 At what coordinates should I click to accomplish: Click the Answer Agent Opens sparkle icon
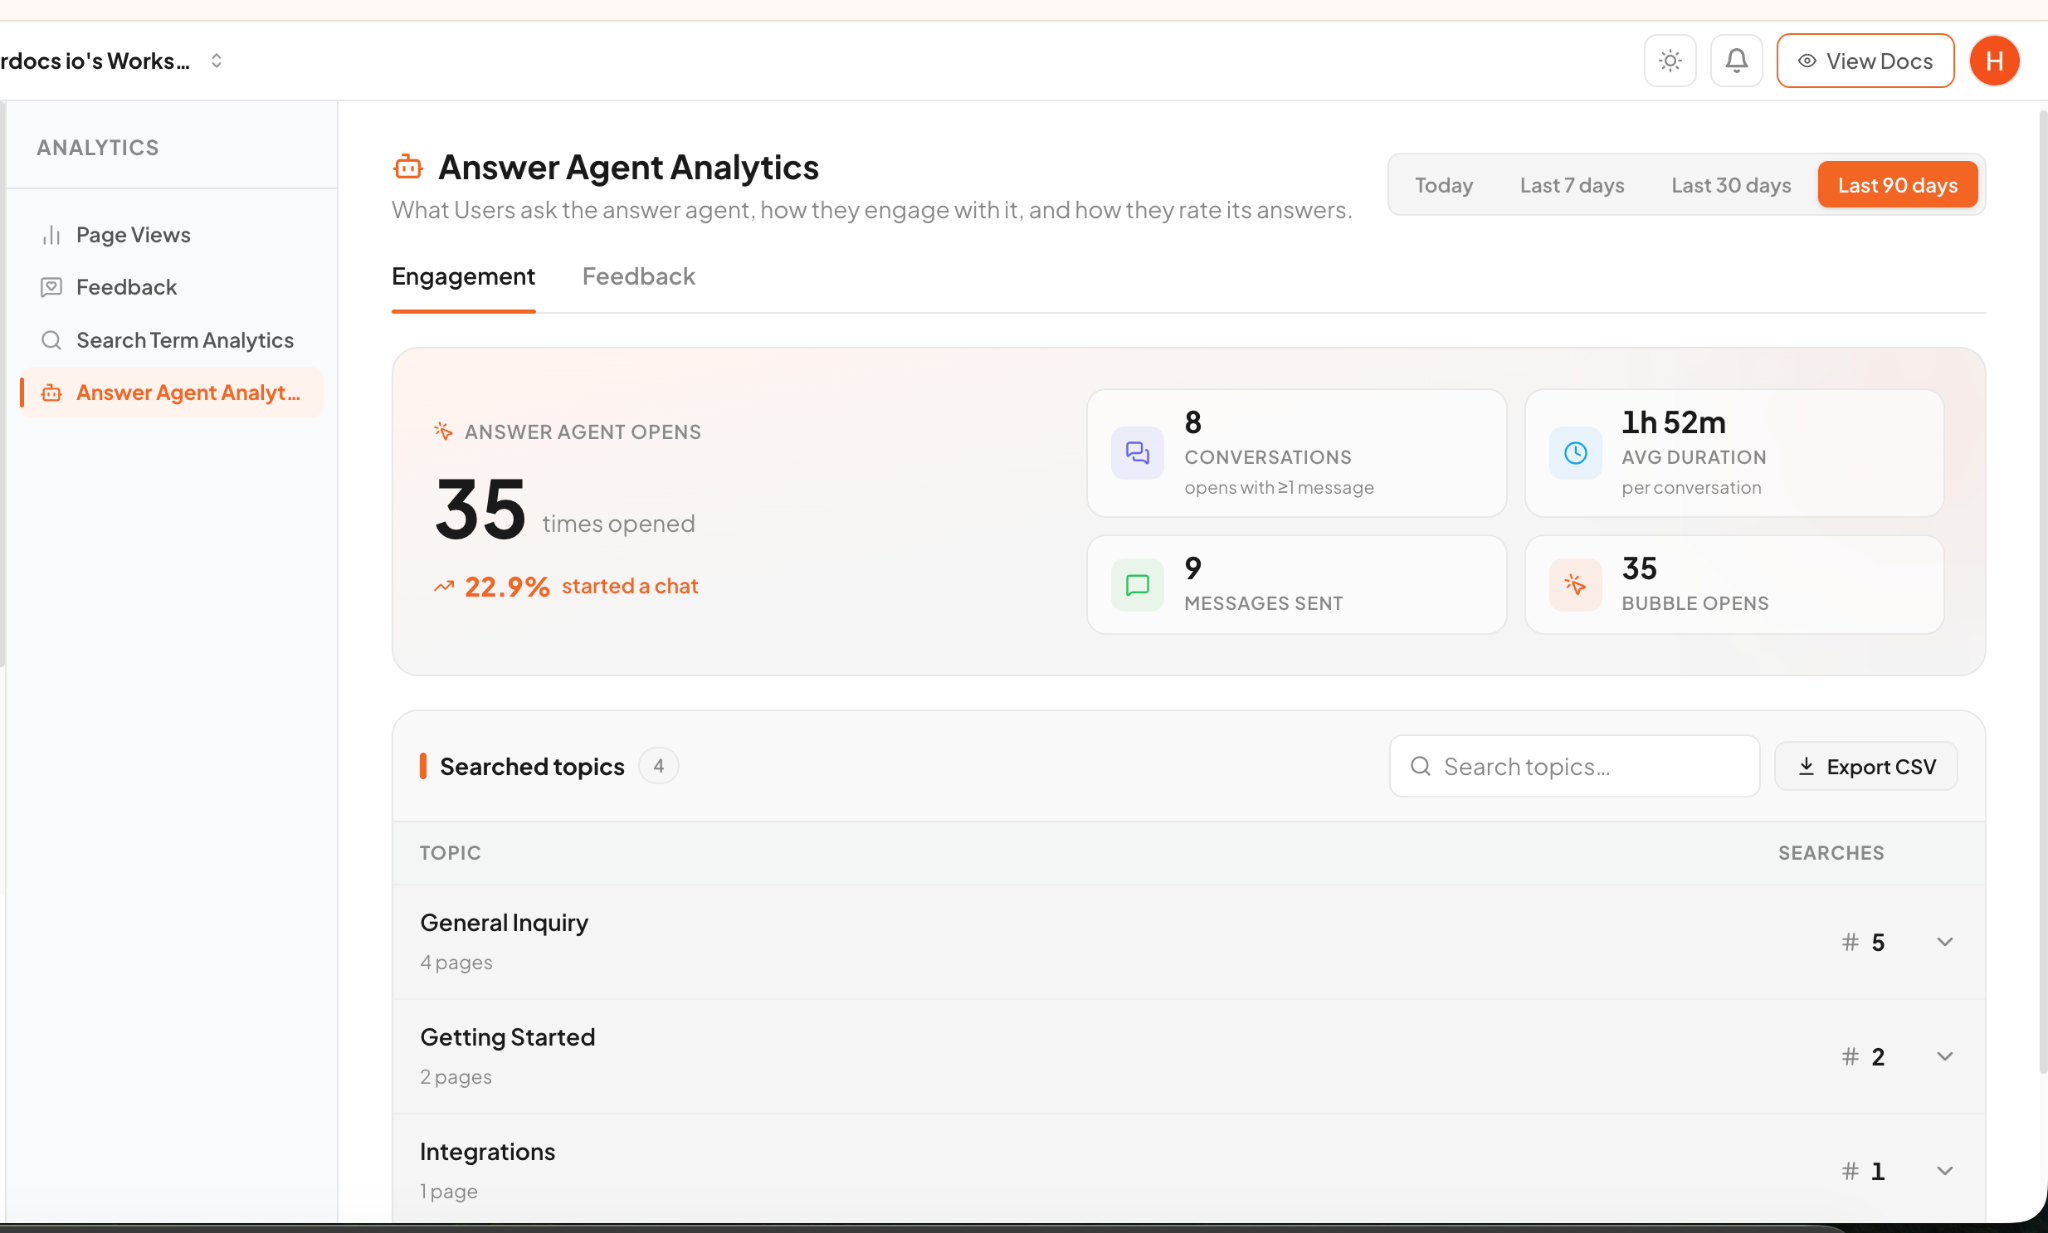(443, 431)
